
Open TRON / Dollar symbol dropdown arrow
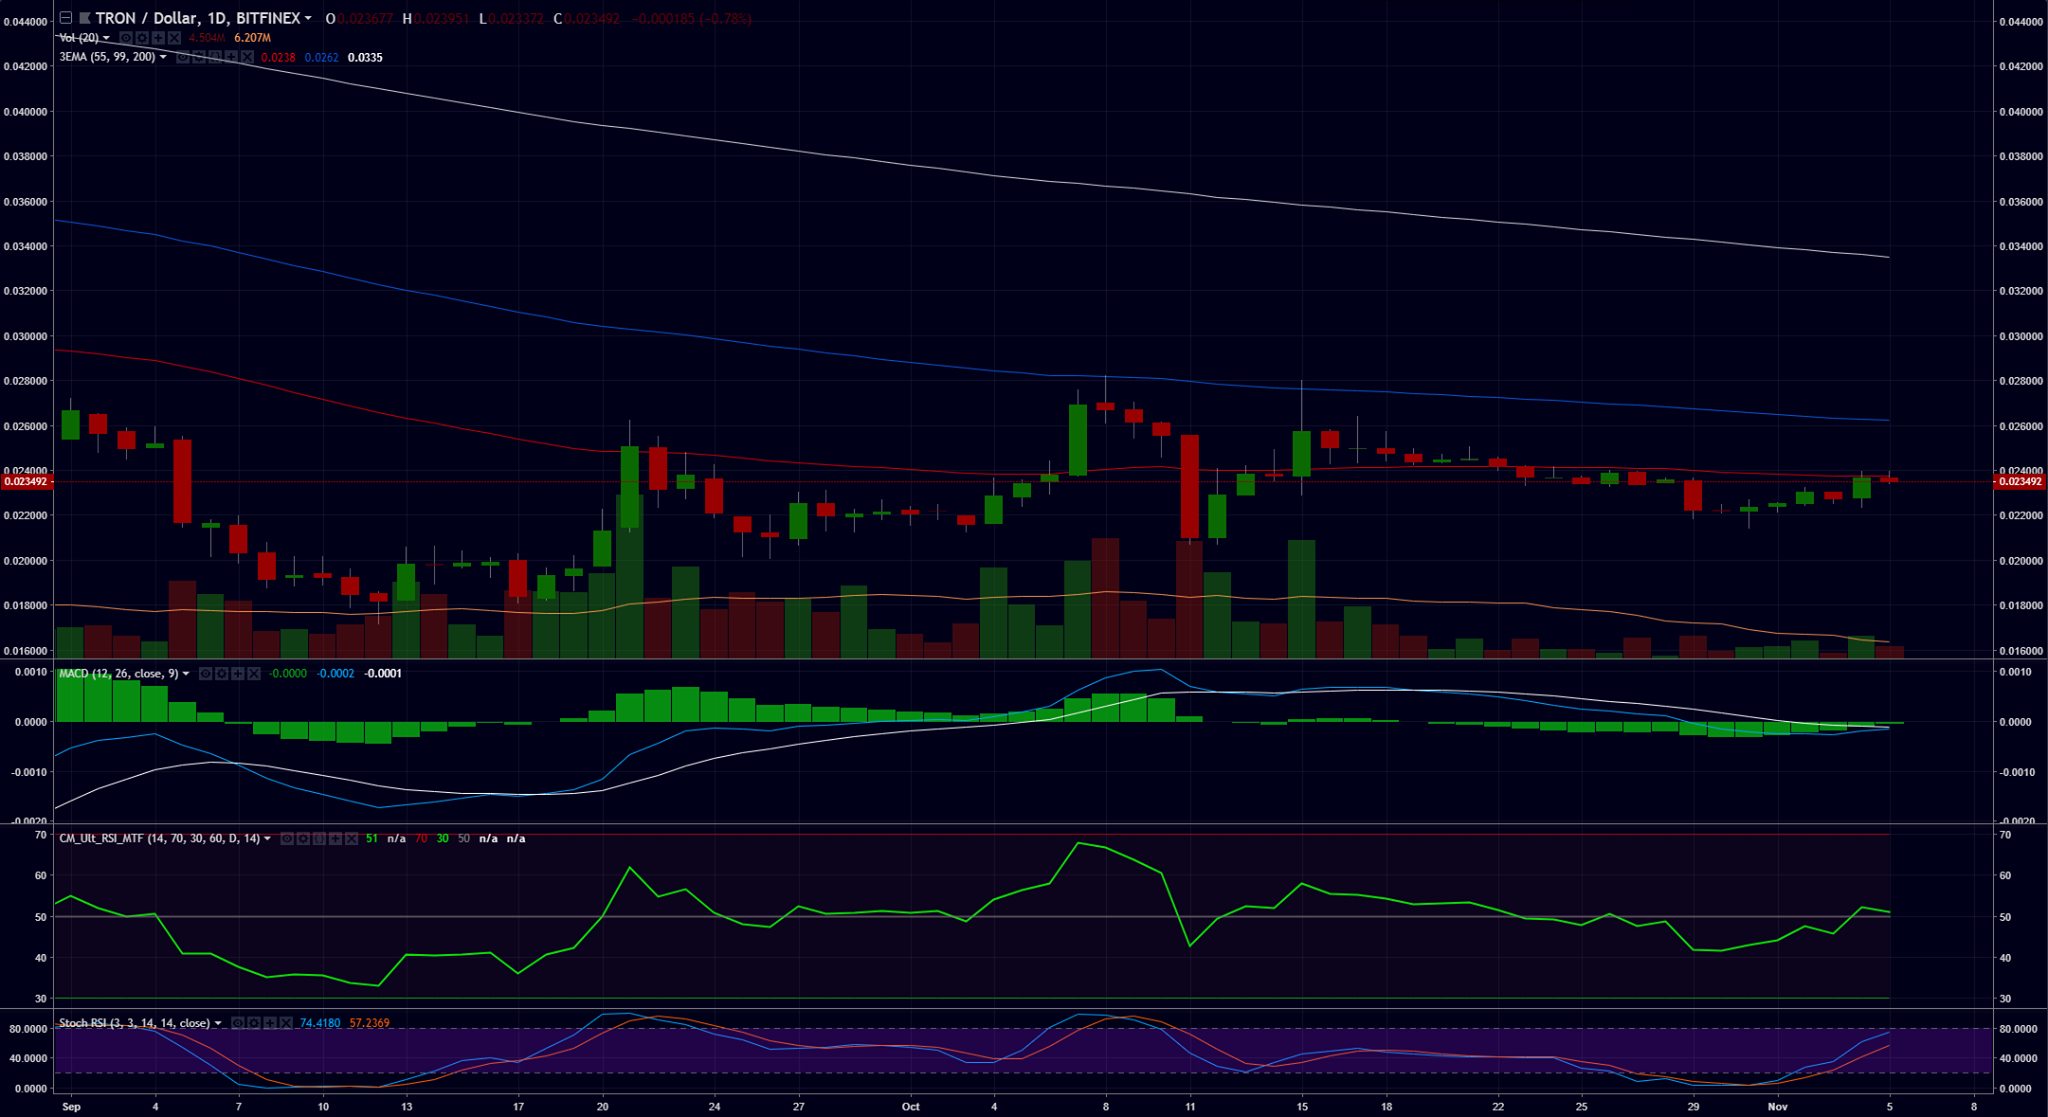click(308, 18)
